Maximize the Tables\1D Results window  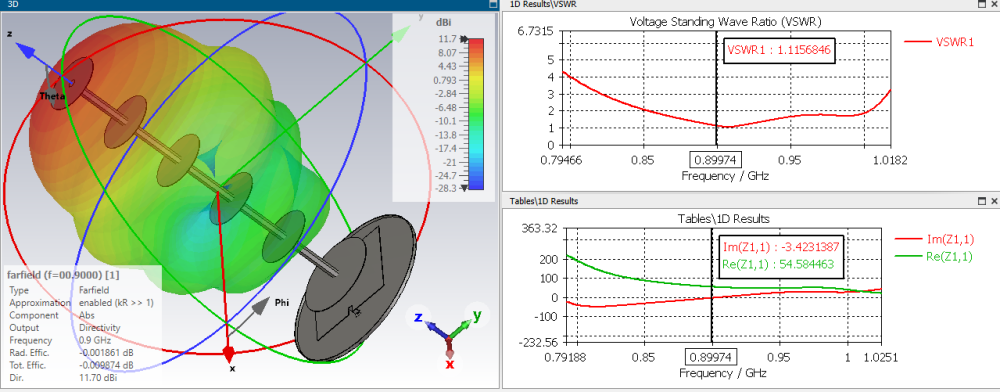(982, 201)
